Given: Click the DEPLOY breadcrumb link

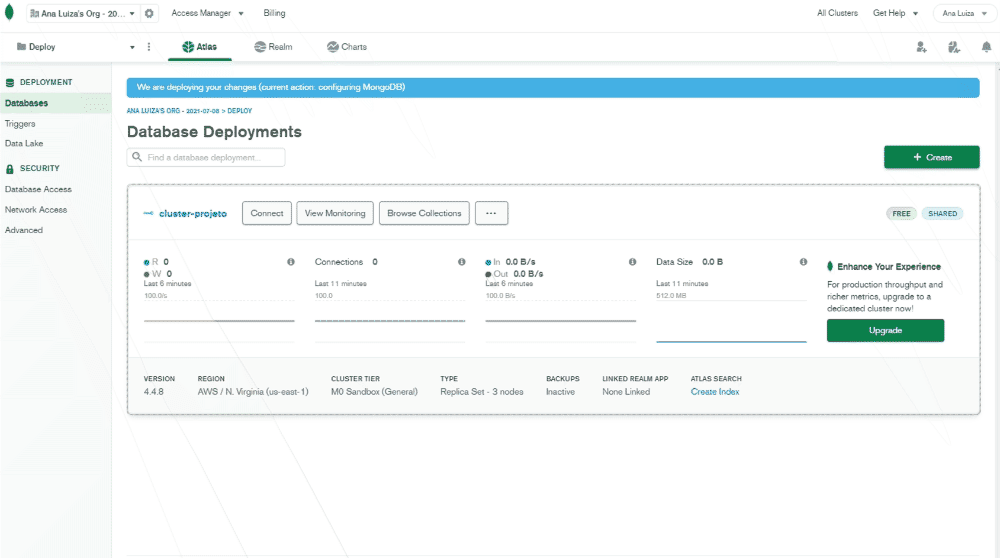Looking at the screenshot, I should [240, 111].
